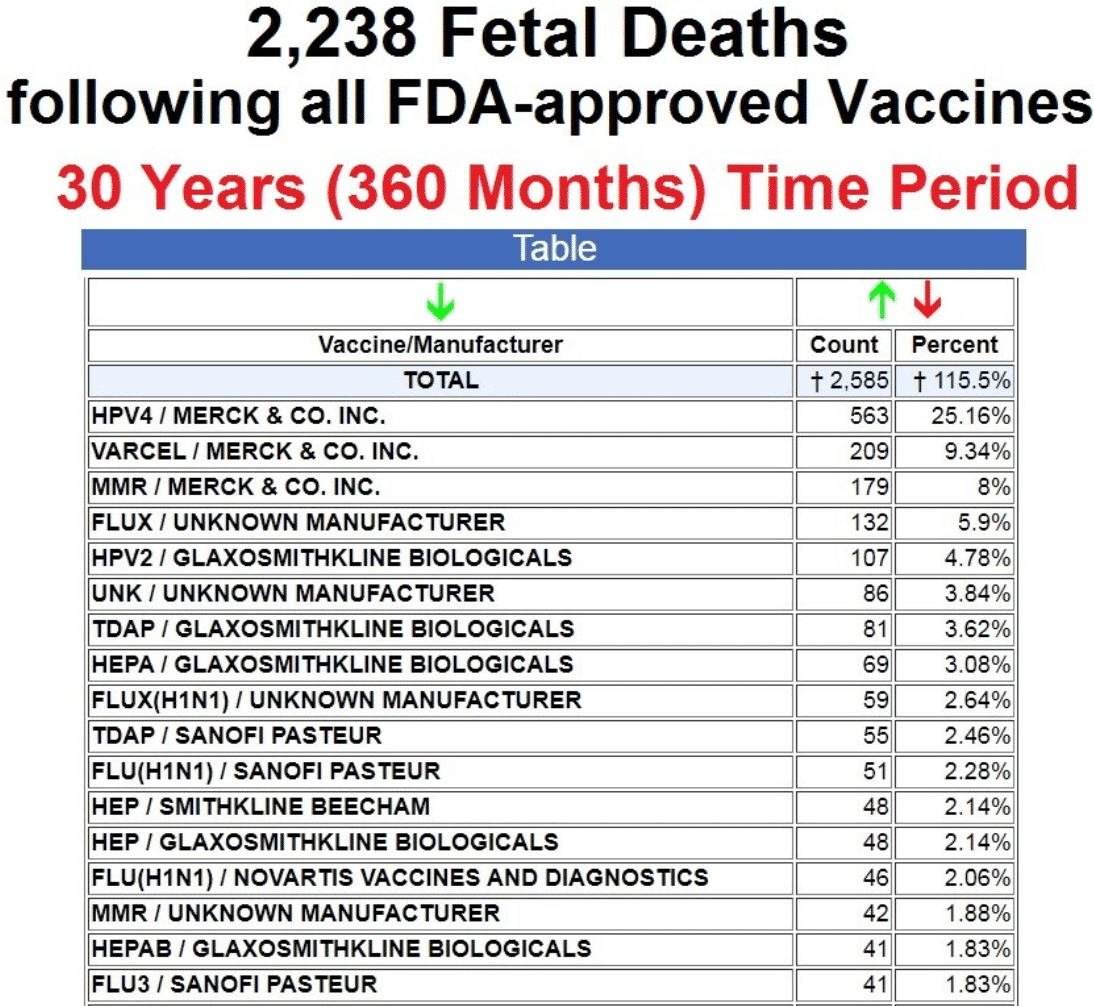This screenshot has width=1094, height=1006.
Task: Select FLU(H1N1) / NOVARTIS VACCINES AND DIAGNOSTICS row
Action: (400, 878)
